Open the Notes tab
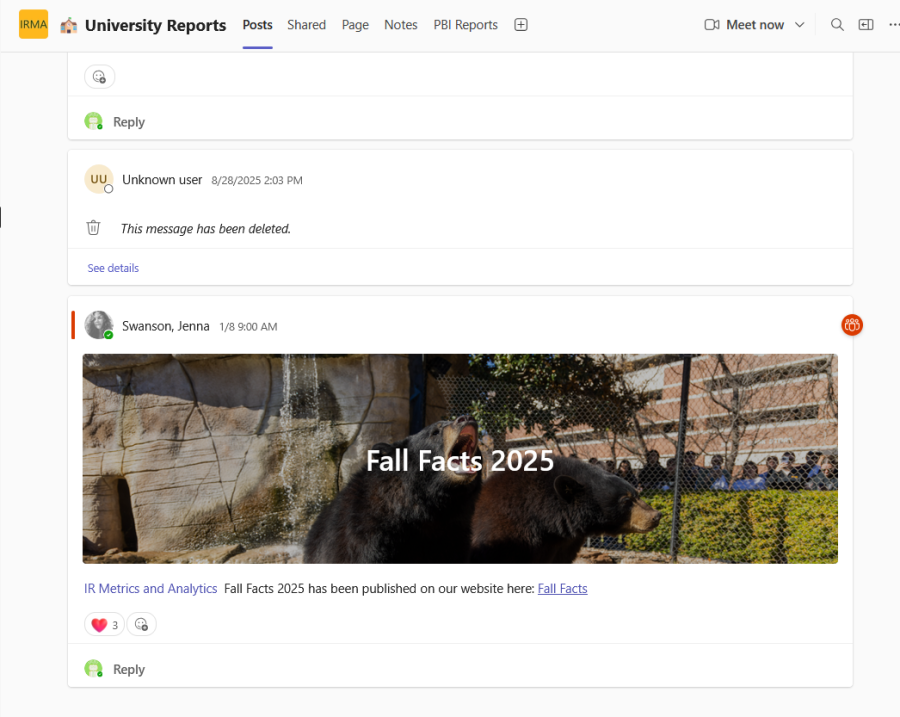Image resolution: width=900 pixels, height=717 pixels. click(401, 25)
